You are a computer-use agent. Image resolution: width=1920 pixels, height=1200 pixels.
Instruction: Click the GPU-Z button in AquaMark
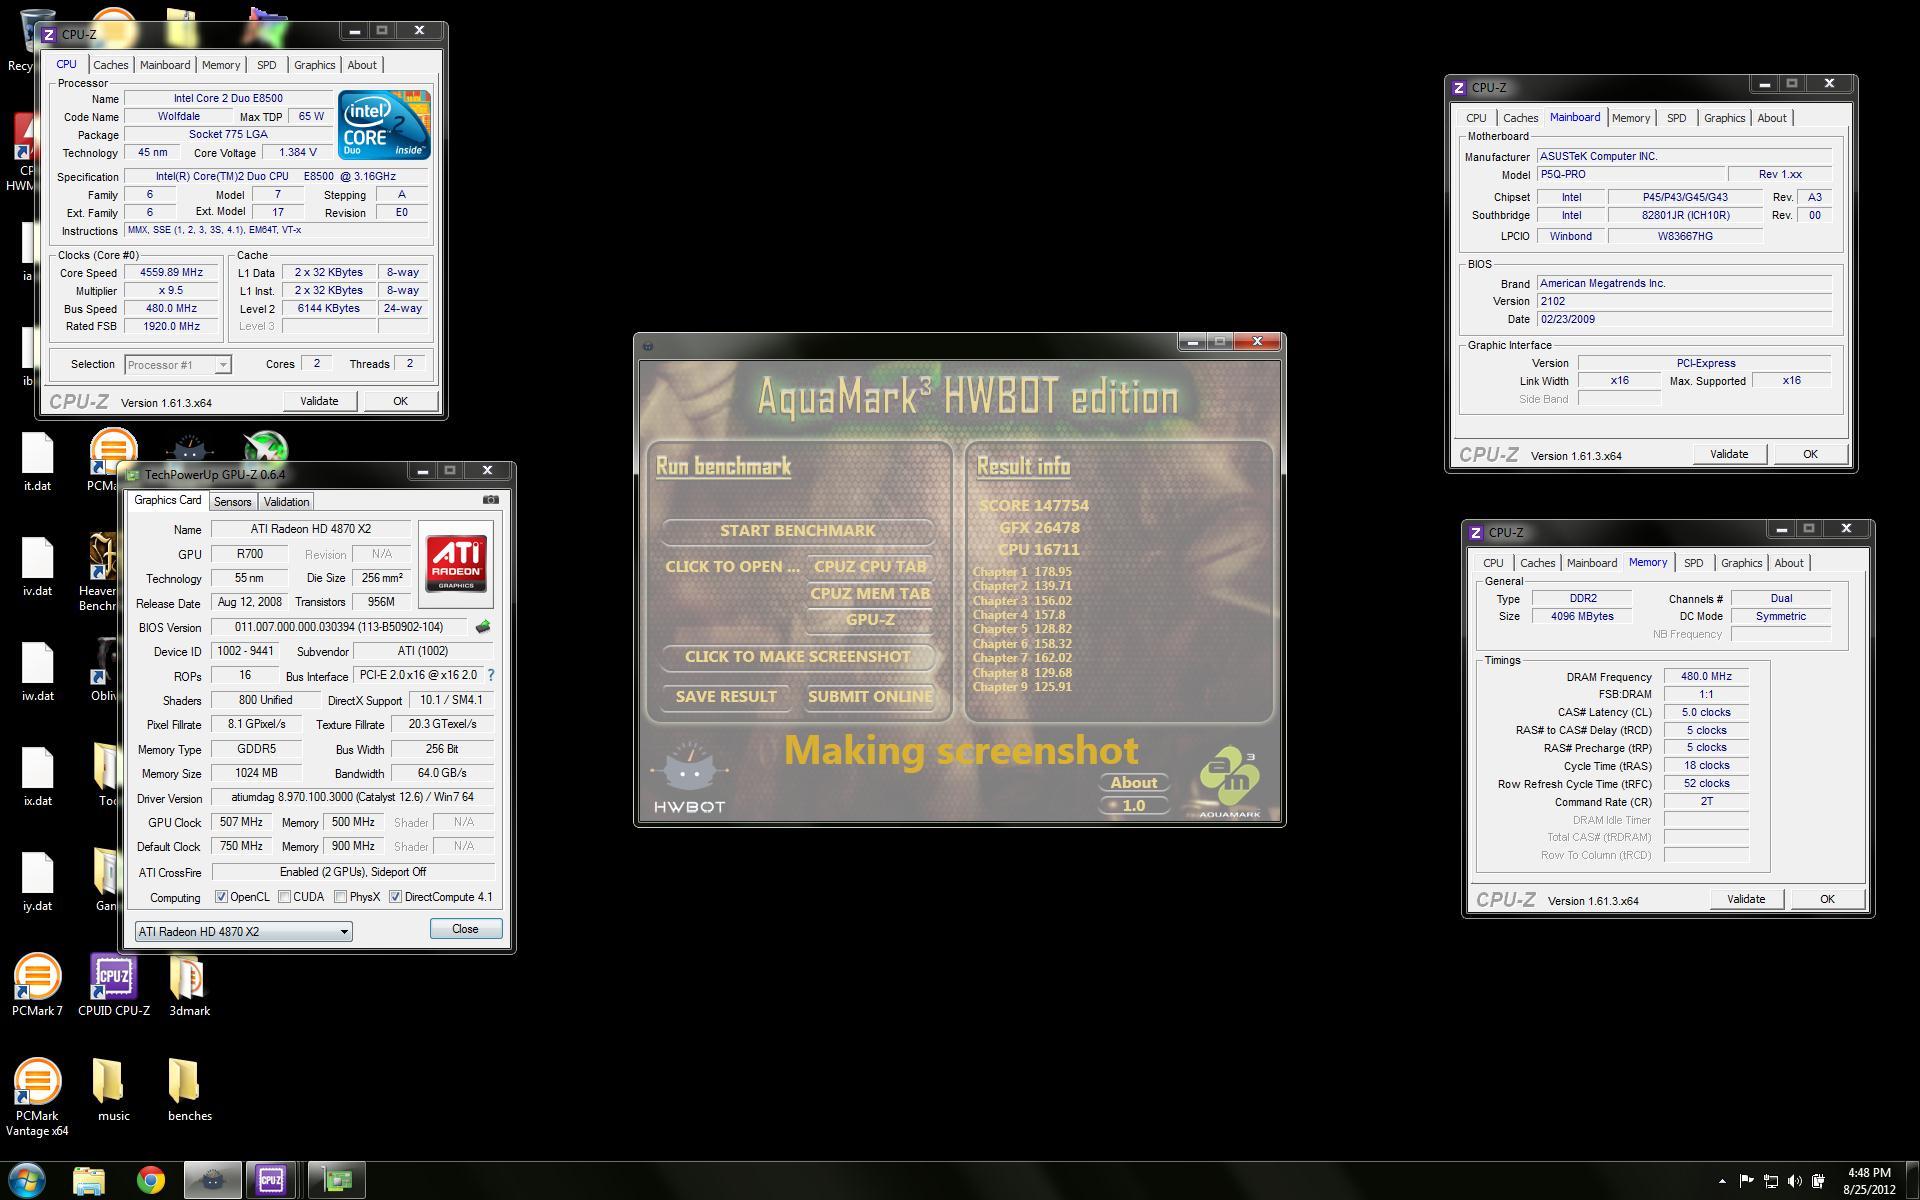tap(870, 620)
